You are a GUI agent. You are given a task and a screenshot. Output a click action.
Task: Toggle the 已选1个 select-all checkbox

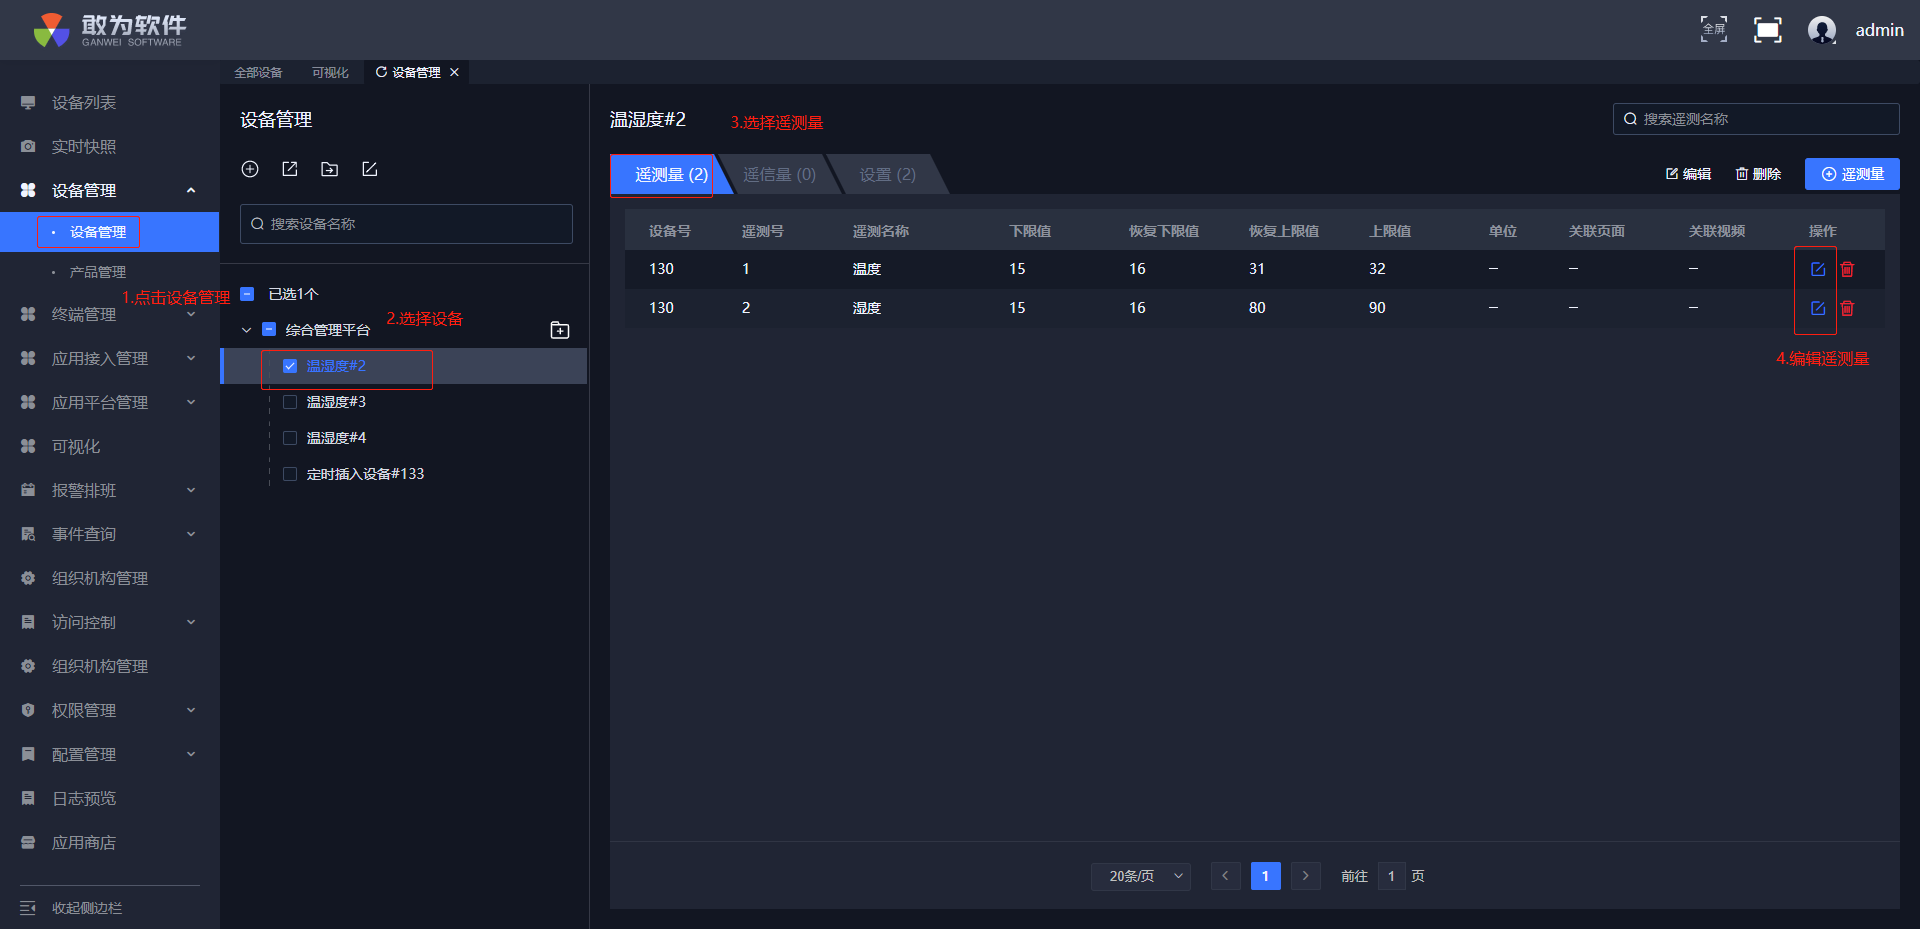pyautogui.click(x=247, y=294)
